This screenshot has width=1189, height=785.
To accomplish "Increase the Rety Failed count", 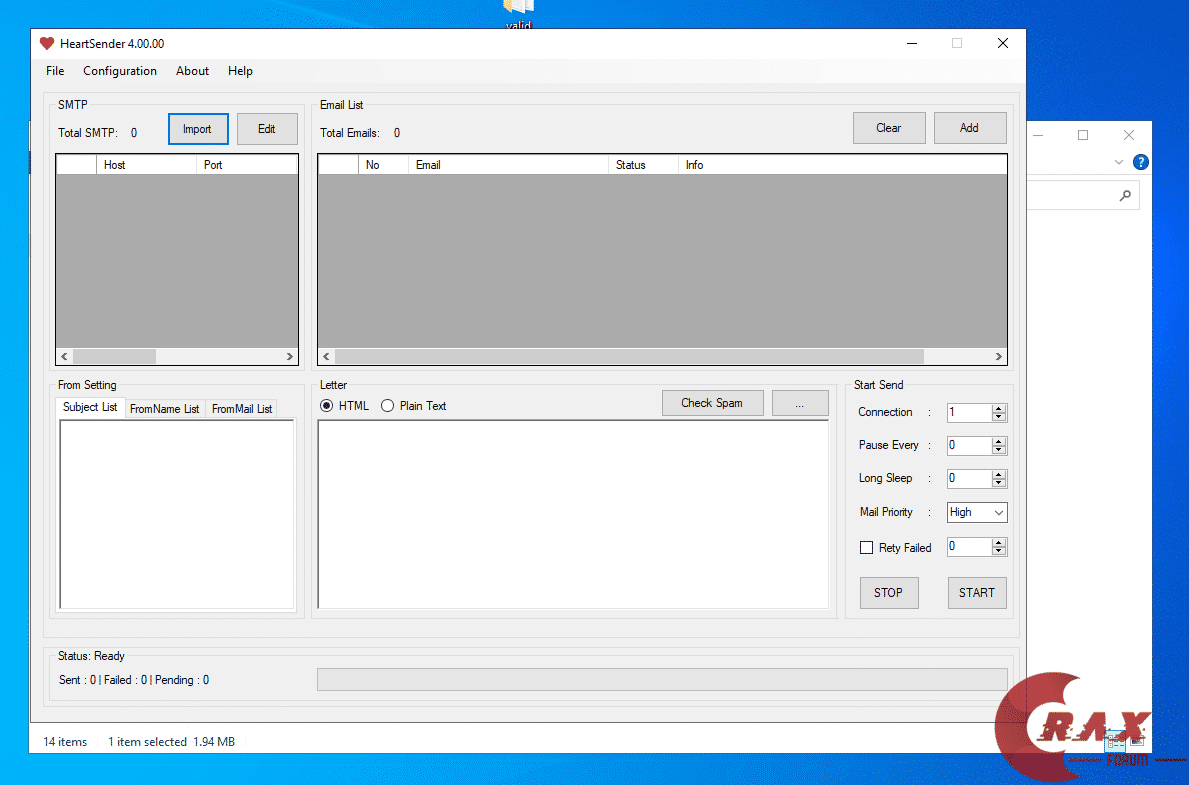I will pyautogui.click(x=999, y=543).
